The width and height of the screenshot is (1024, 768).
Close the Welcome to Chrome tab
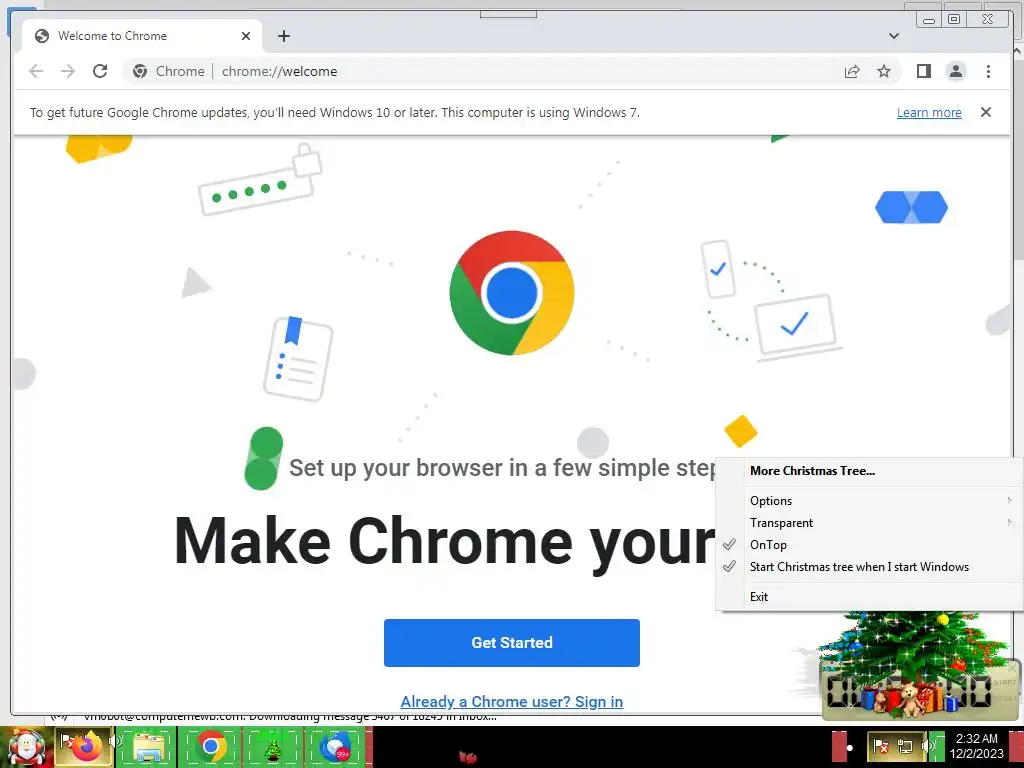point(246,36)
